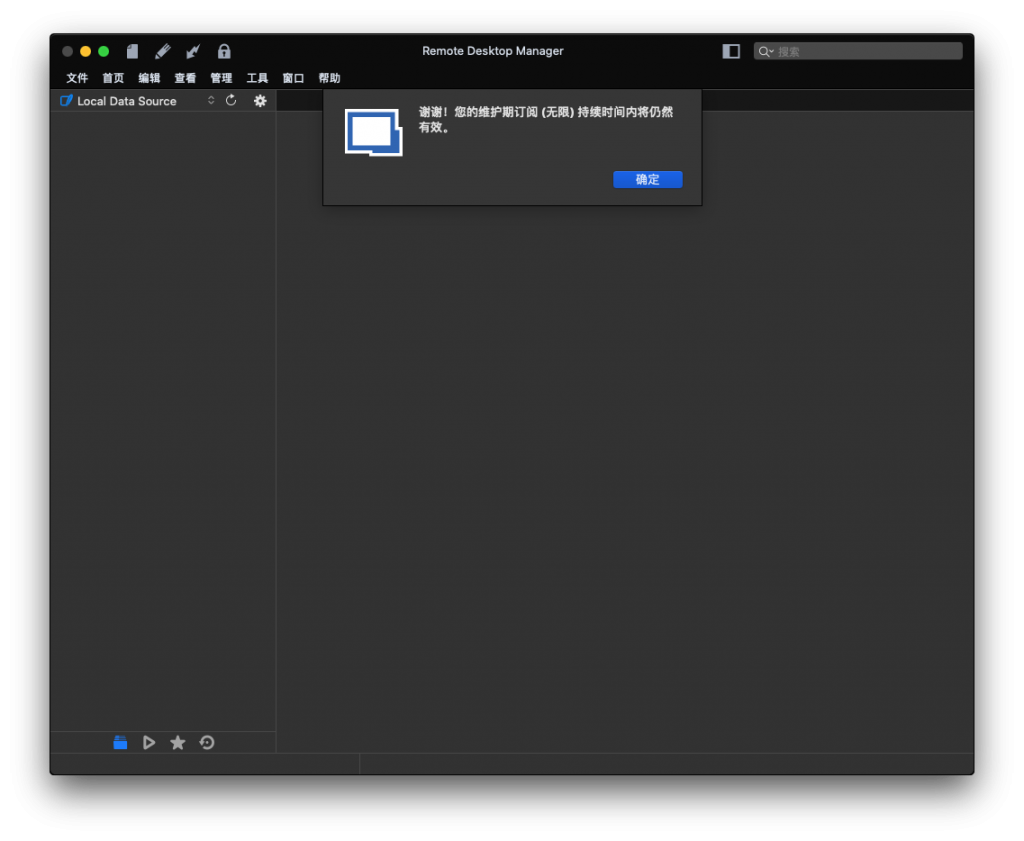Show recent entries history clock icon
1024x841 pixels.
pos(207,742)
